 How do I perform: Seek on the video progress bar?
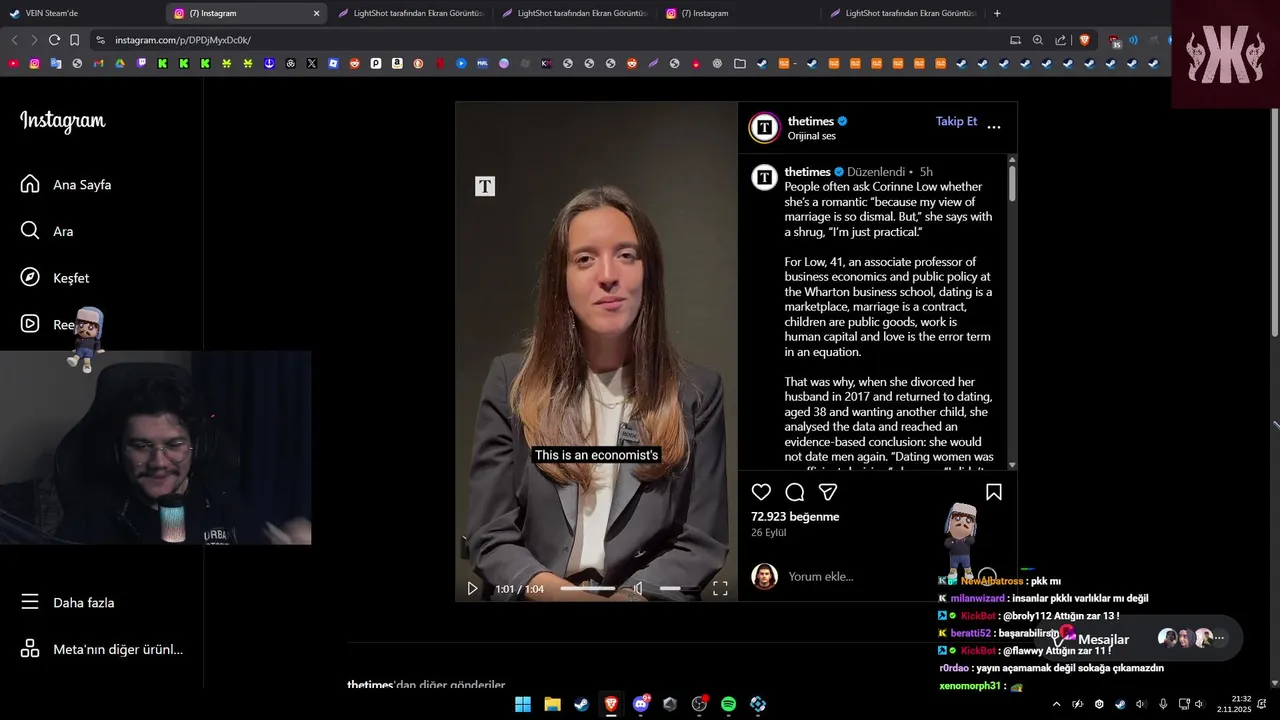(x=587, y=589)
